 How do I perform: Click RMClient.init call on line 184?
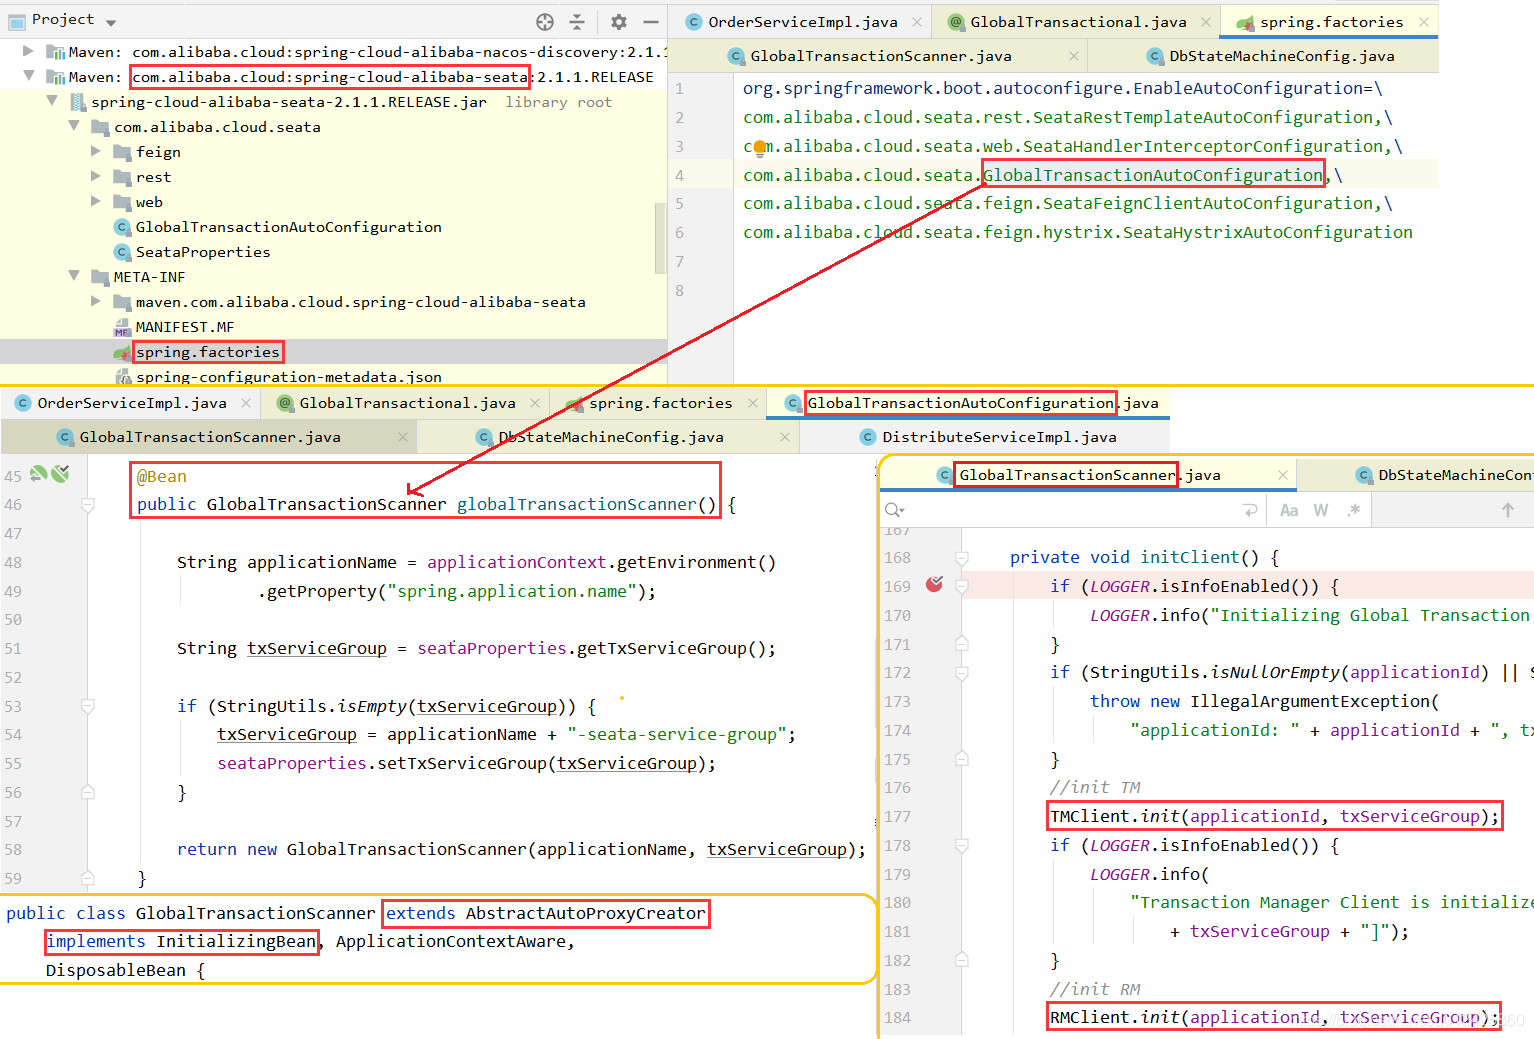click(x=1274, y=1017)
